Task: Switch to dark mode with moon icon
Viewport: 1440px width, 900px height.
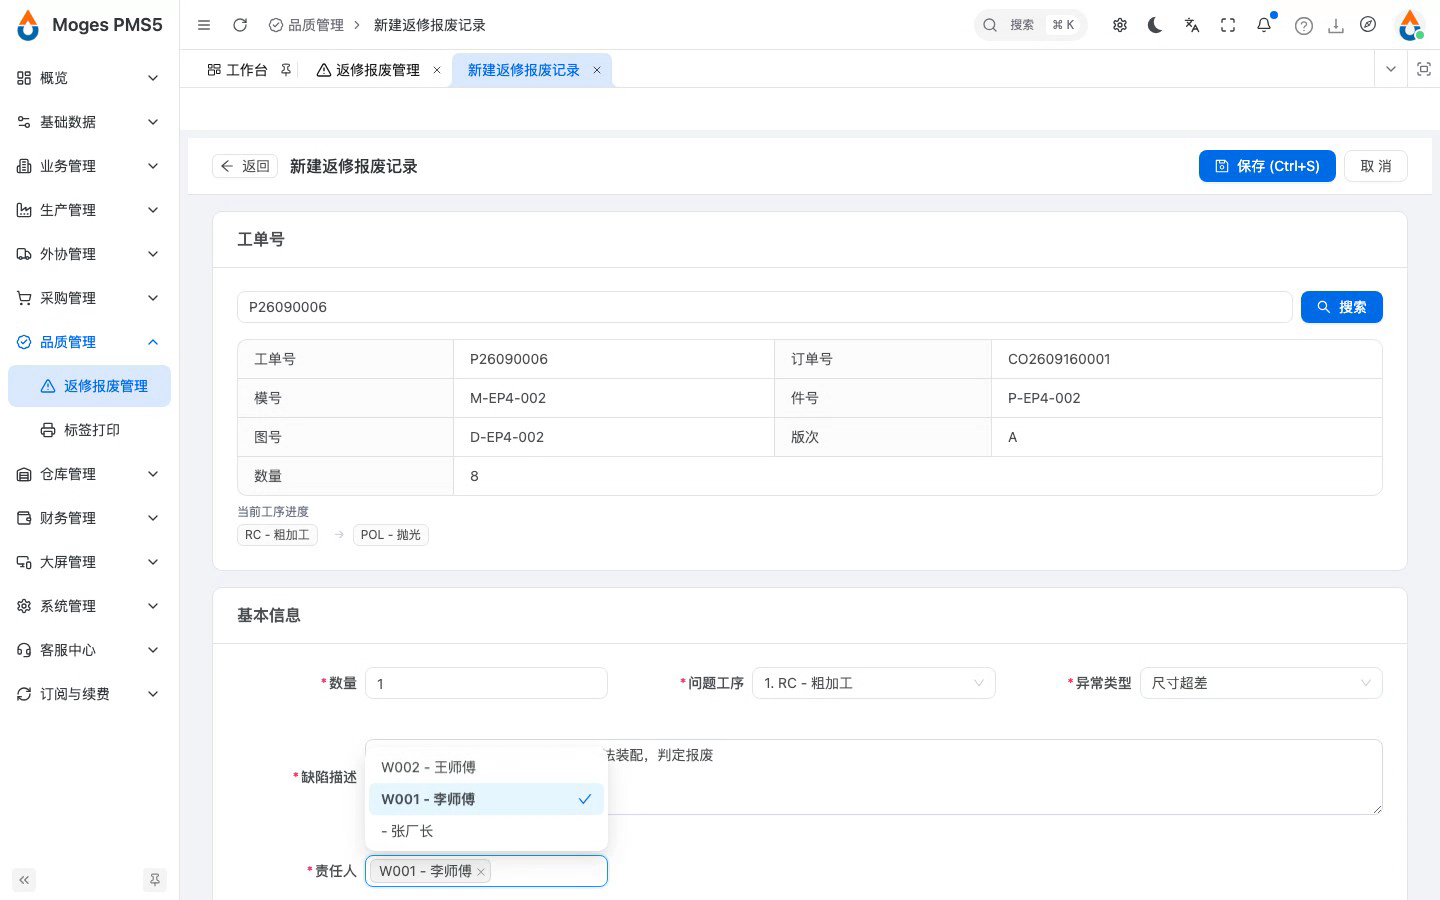Action: [1156, 25]
